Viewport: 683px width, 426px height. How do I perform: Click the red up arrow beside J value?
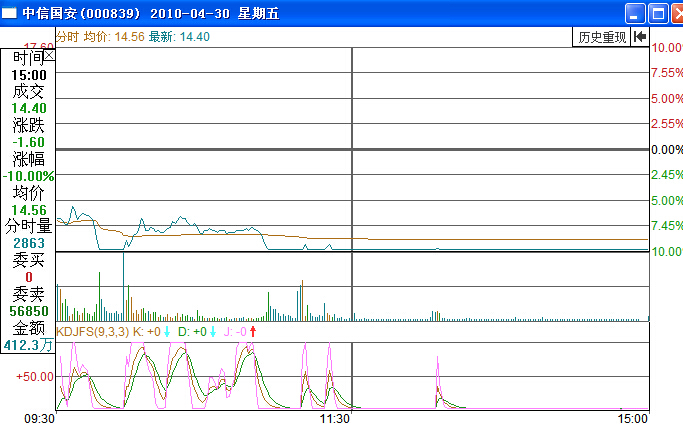pos(253,331)
